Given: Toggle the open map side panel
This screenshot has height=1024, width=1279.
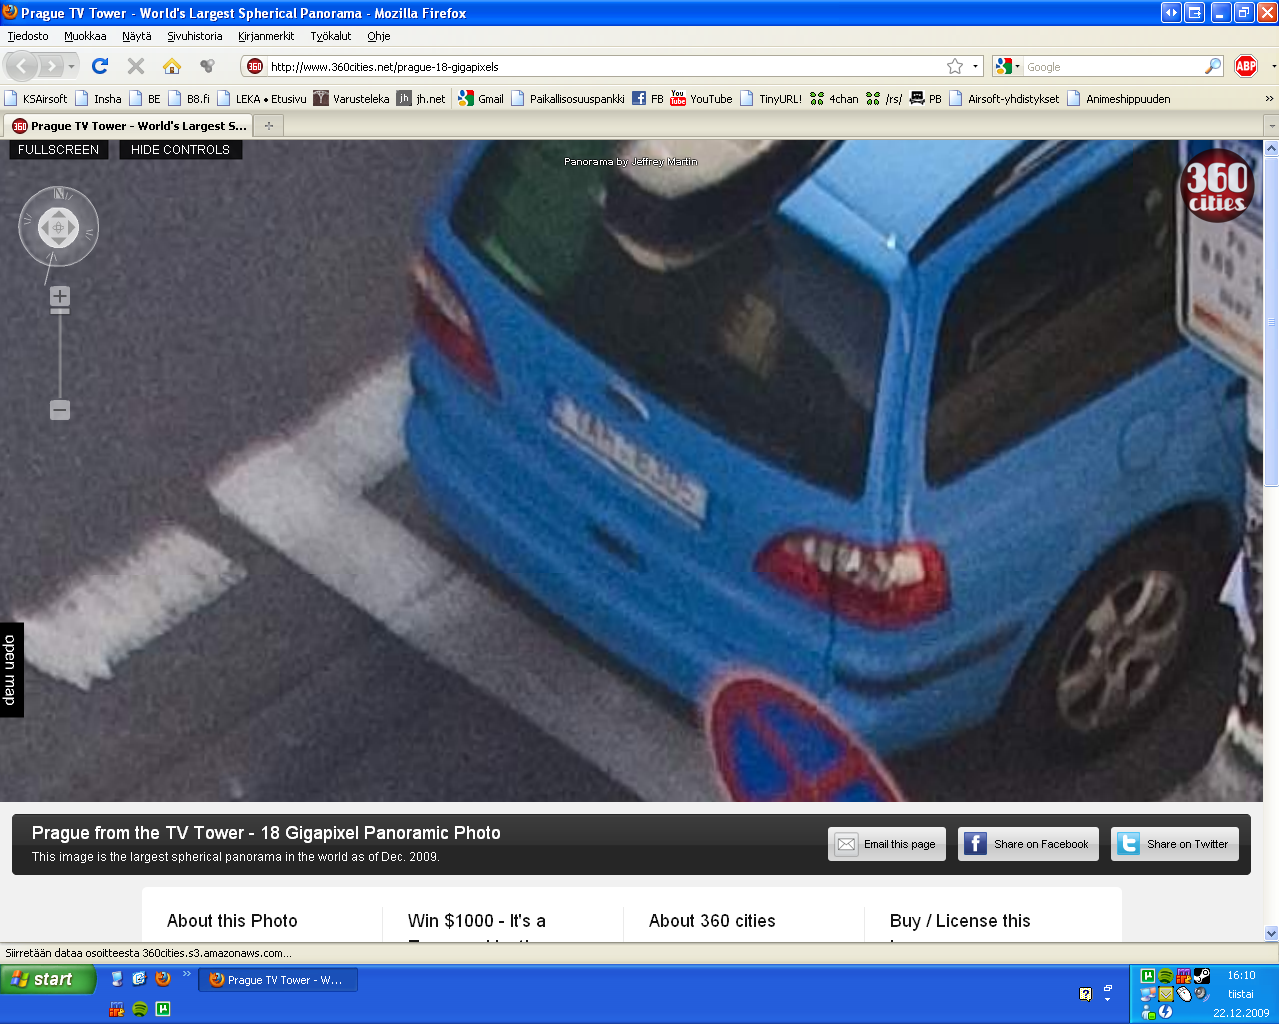Looking at the screenshot, I should pyautogui.click(x=11, y=669).
